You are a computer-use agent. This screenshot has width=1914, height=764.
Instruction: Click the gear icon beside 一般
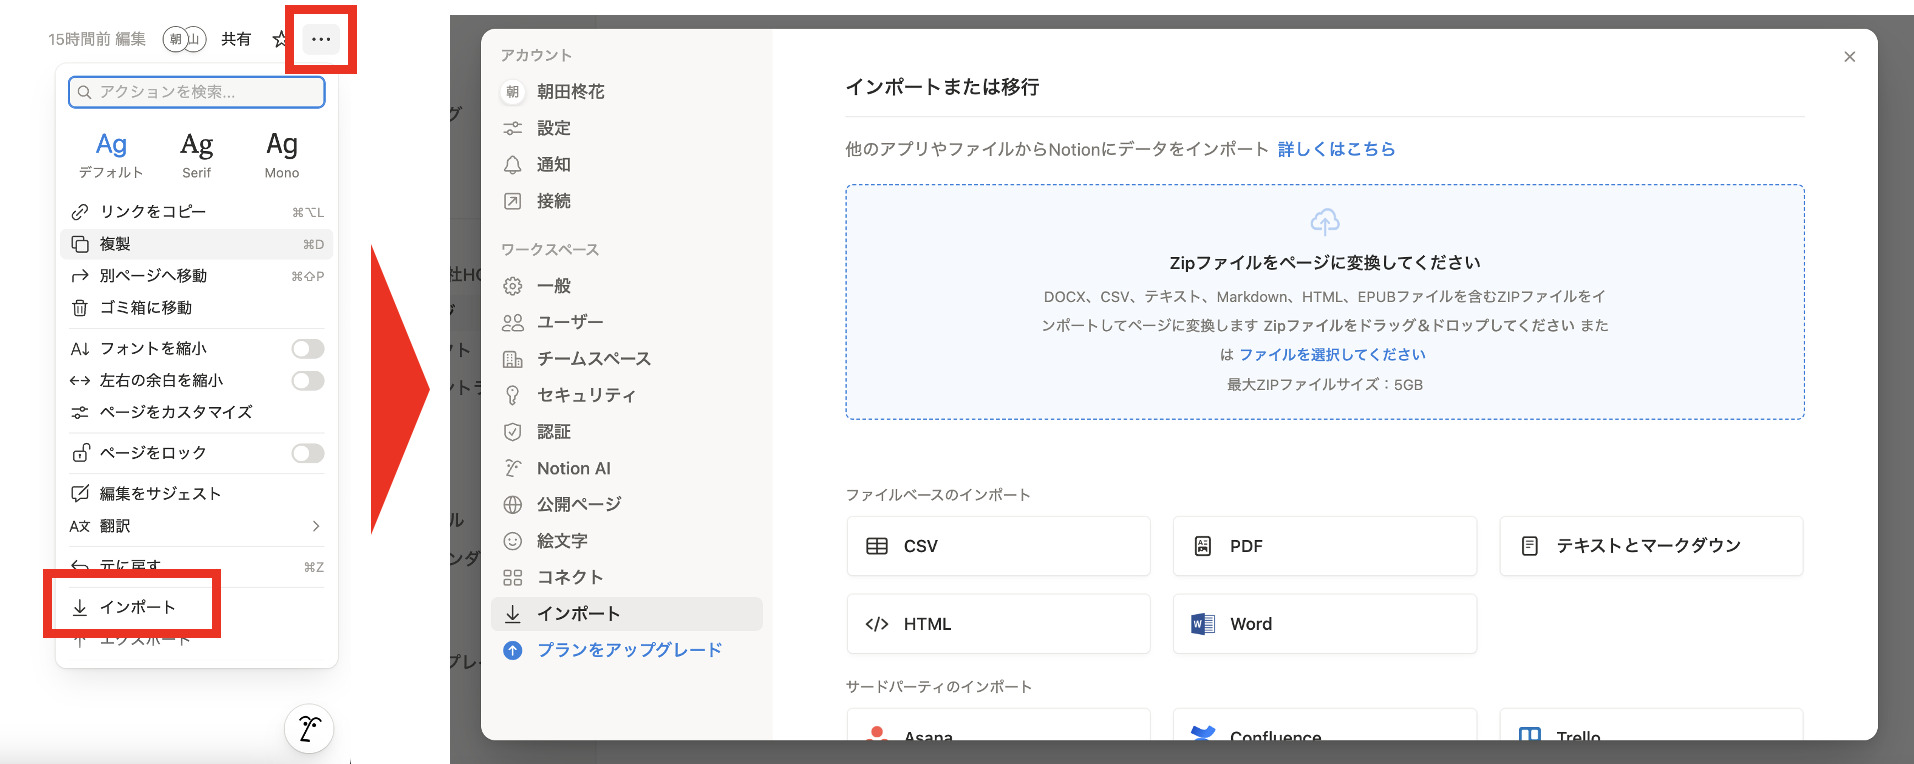[513, 286]
